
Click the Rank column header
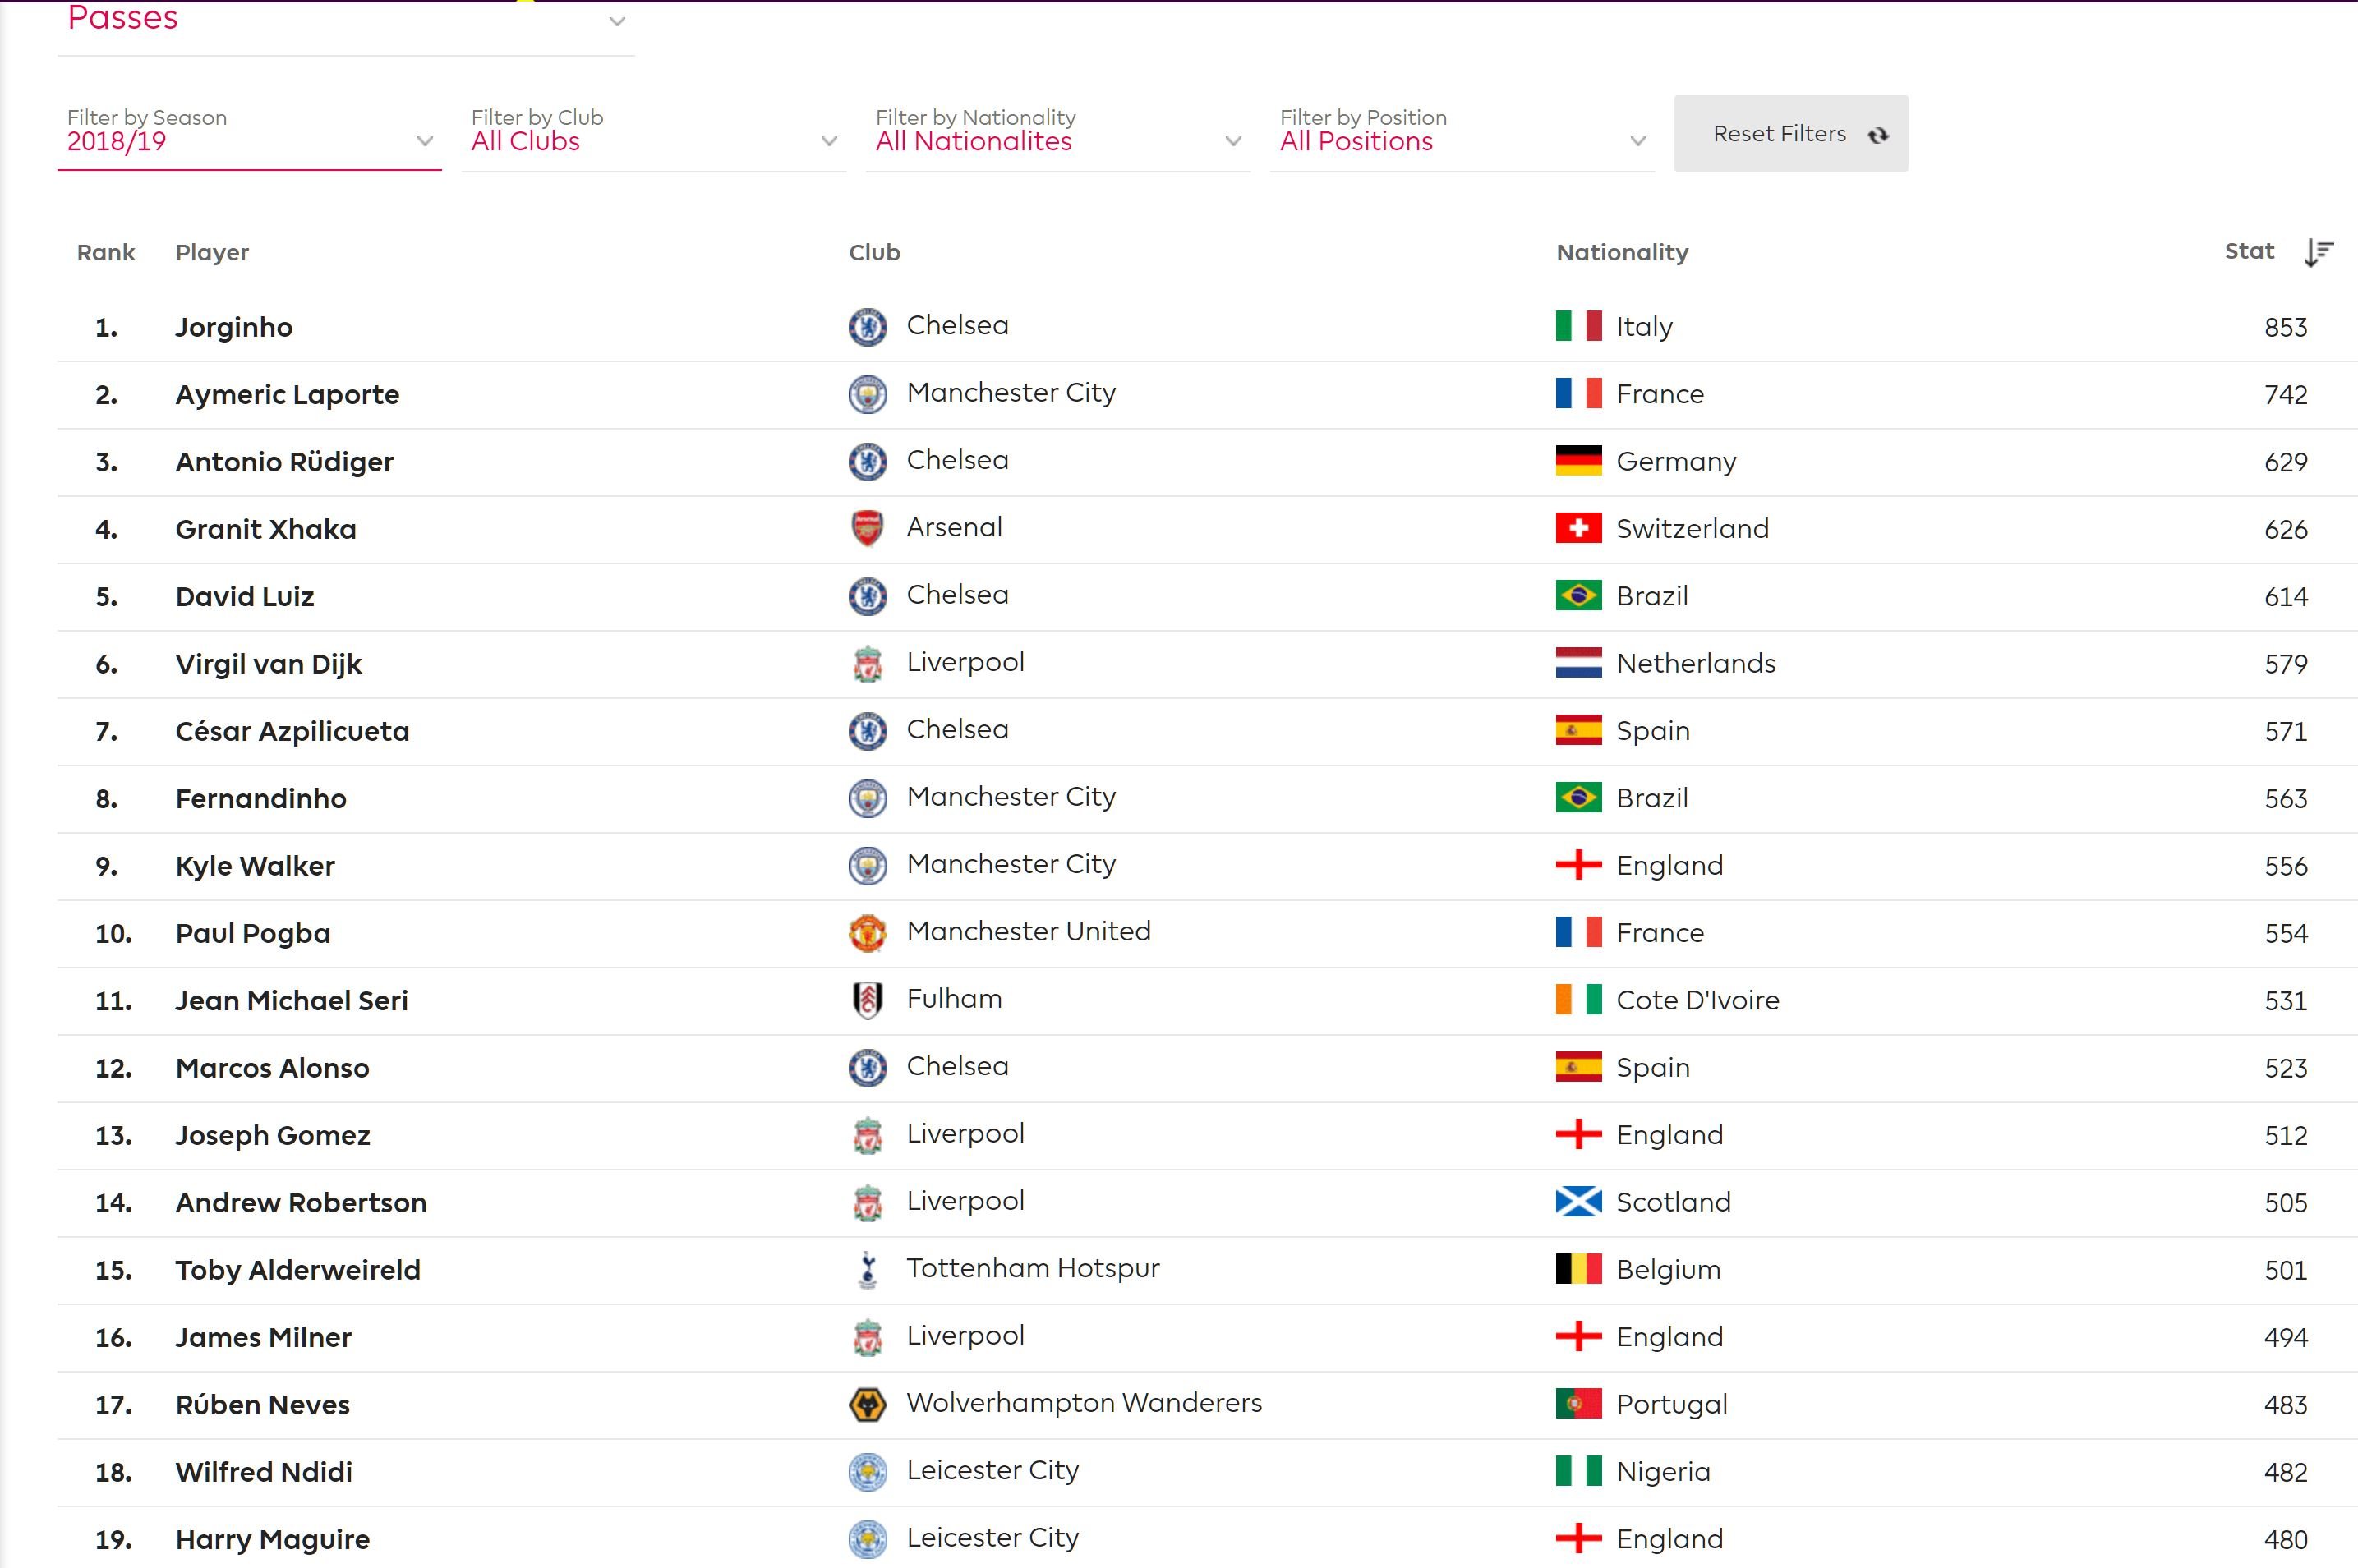point(106,253)
